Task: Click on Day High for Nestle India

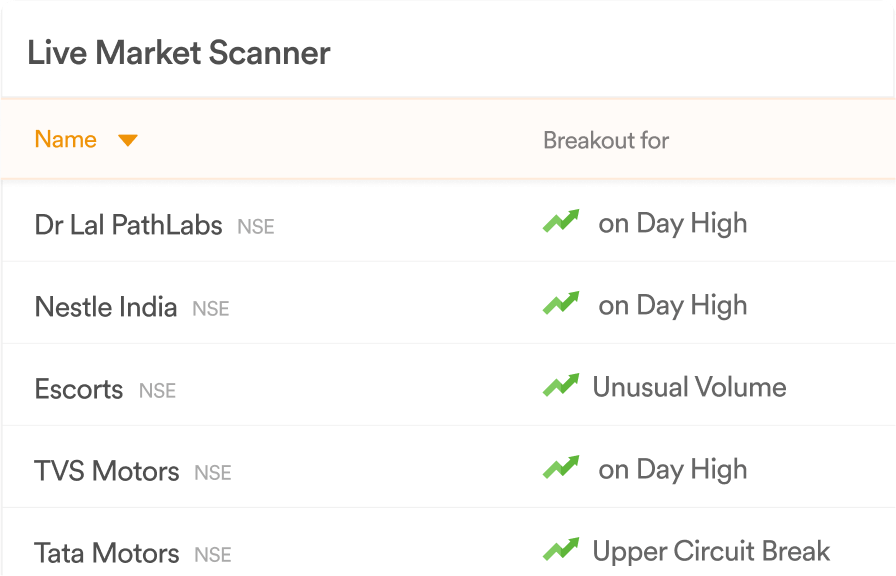Action: click(673, 306)
